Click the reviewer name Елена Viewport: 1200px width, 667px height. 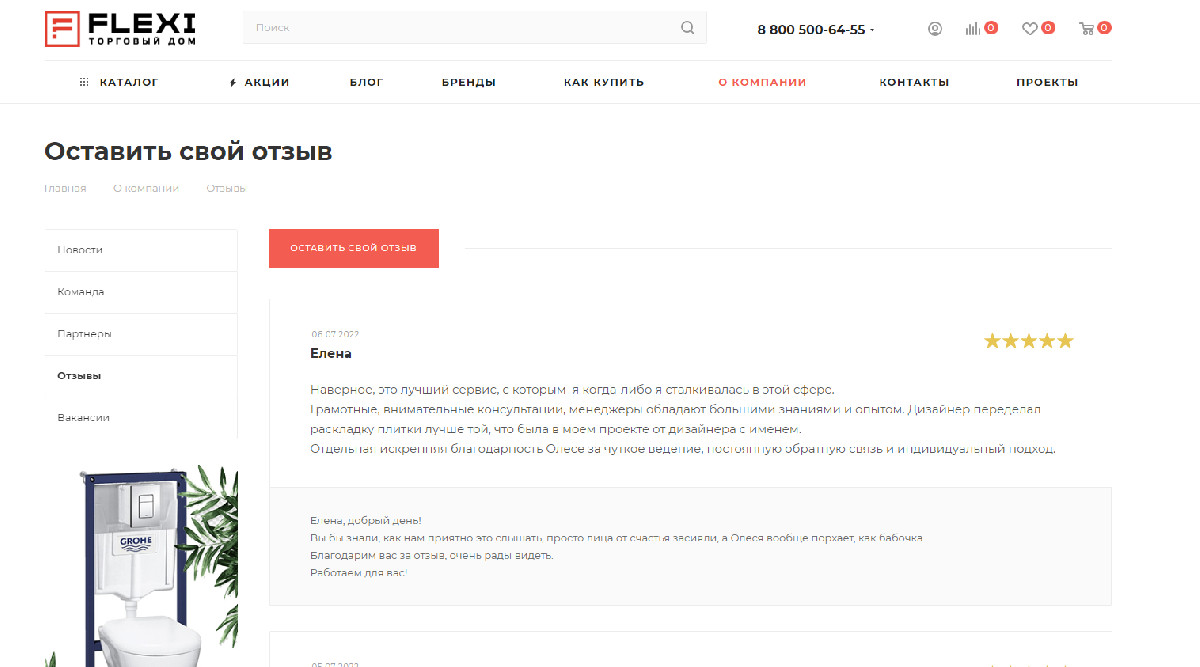pos(331,354)
